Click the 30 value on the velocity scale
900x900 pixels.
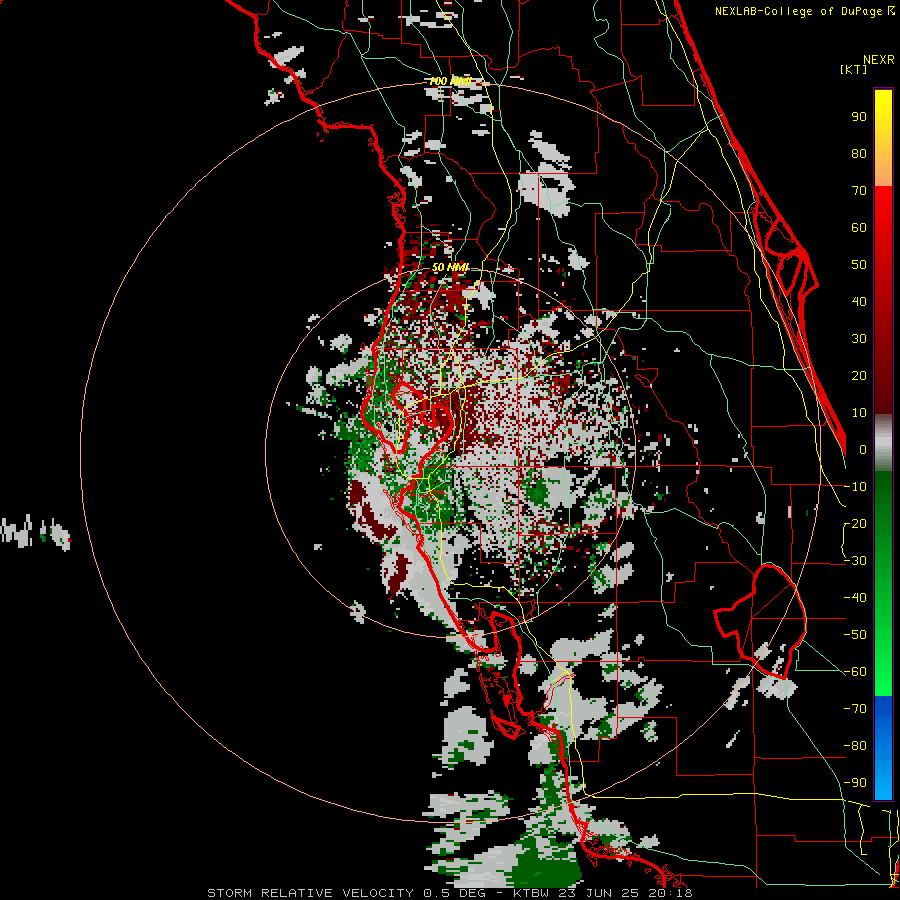pyautogui.click(x=859, y=339)
